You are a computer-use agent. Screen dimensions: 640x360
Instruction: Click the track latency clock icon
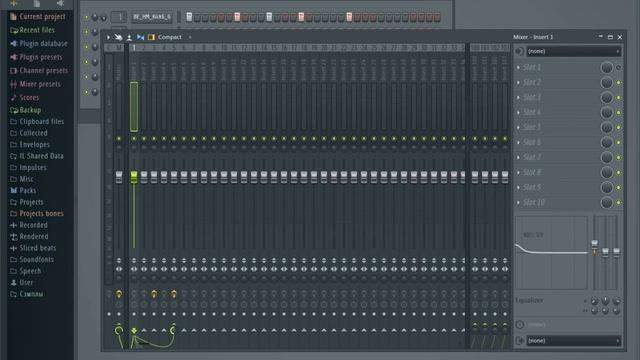click(520, 324)
